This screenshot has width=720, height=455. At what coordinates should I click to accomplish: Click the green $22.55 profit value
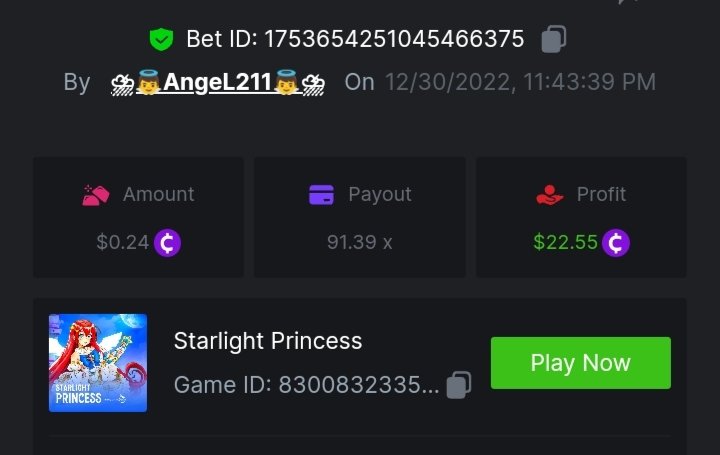pyautogui.click(x=565, y=242)
